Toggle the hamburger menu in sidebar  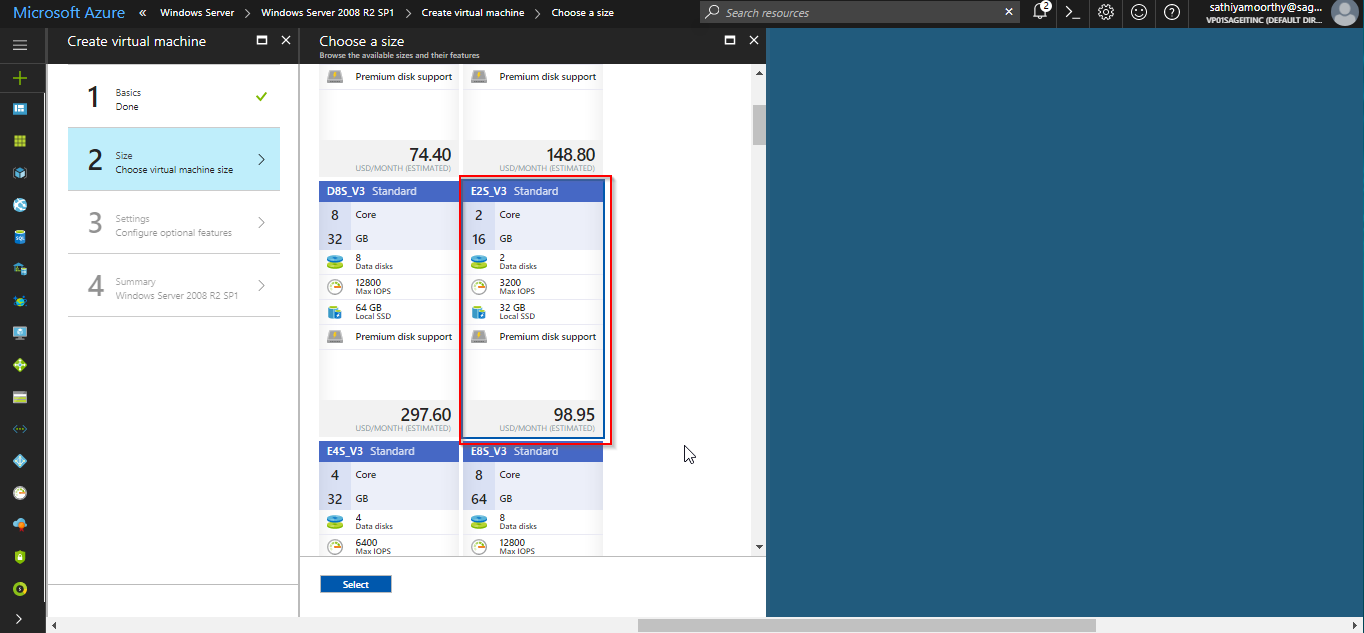pyautogui.click(x=20, y=46)
